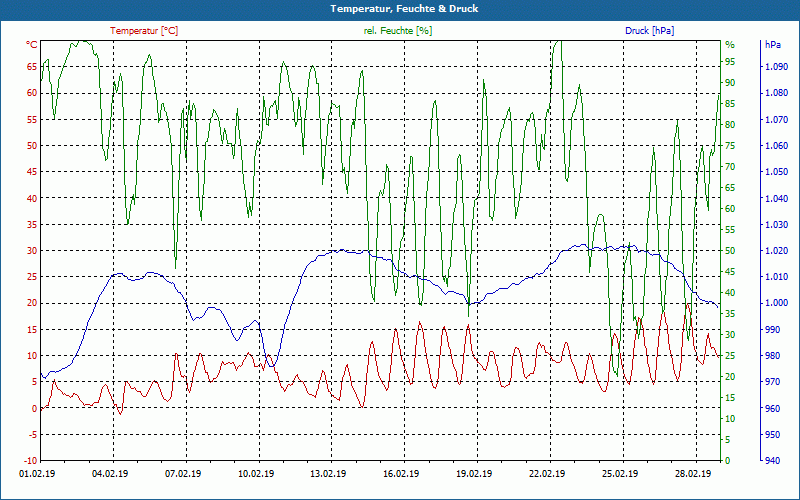The height and width of the screenshot is (500, 800).
Task: Click the '%' unit label on the green axis
Action: tap(730, 45)
